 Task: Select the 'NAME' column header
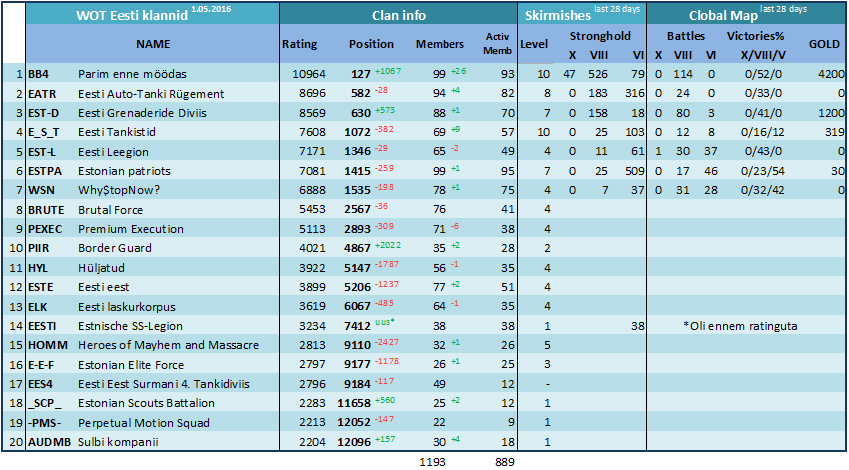pyautogui.click(x=153, y=44)
